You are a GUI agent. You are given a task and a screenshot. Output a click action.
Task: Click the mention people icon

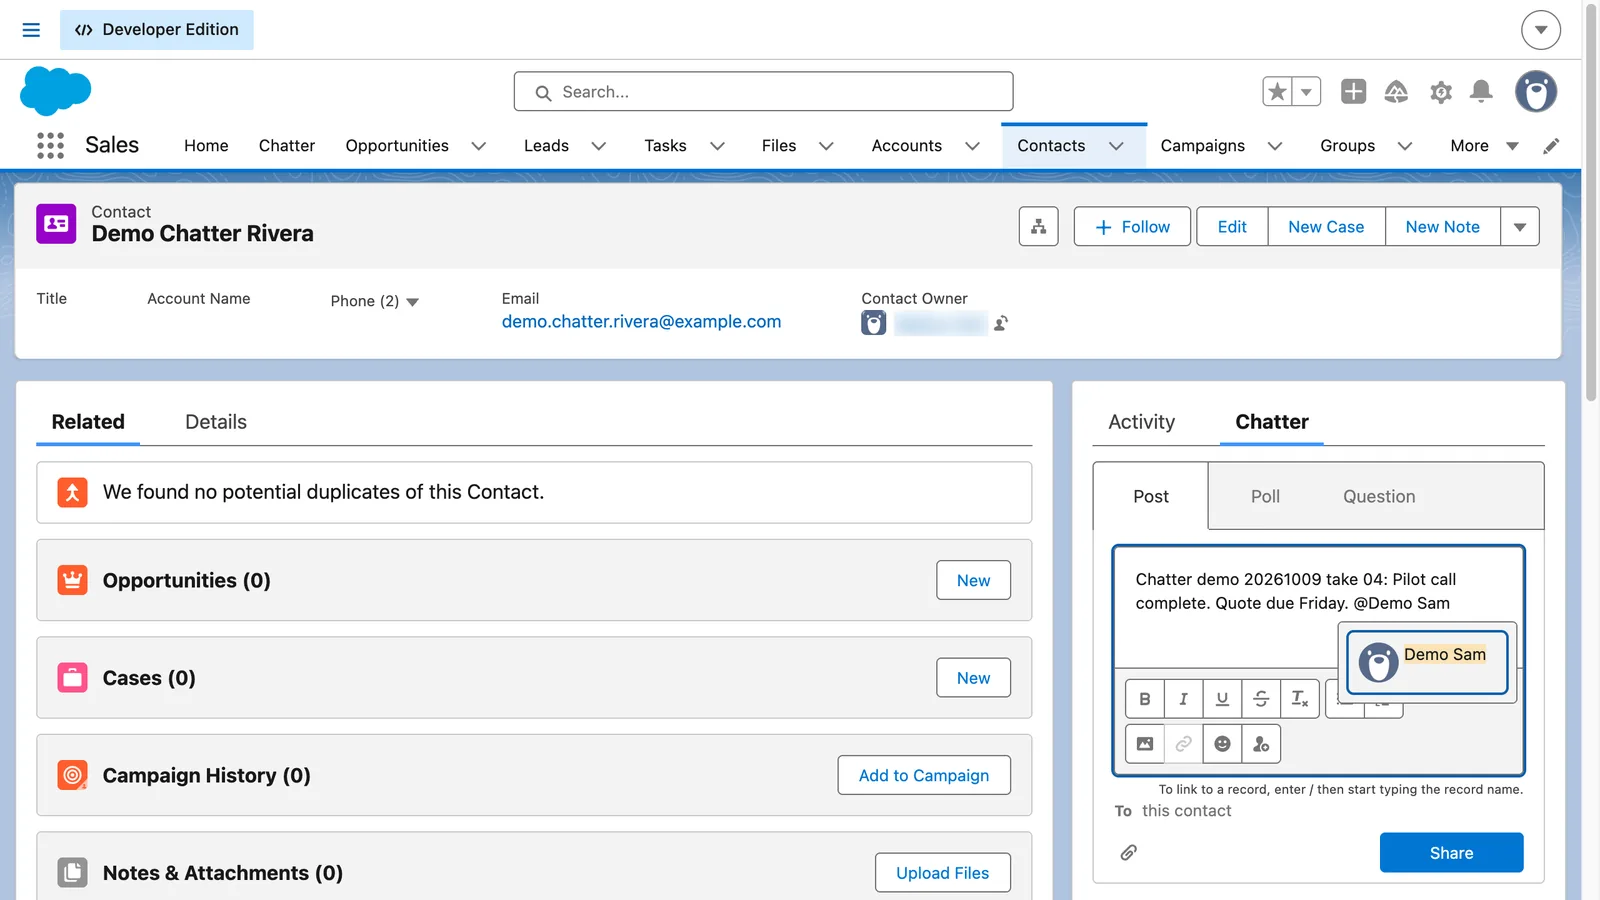1261,744
